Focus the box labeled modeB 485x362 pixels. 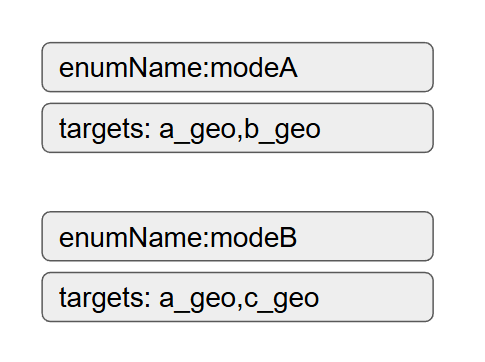click(237, 236)
